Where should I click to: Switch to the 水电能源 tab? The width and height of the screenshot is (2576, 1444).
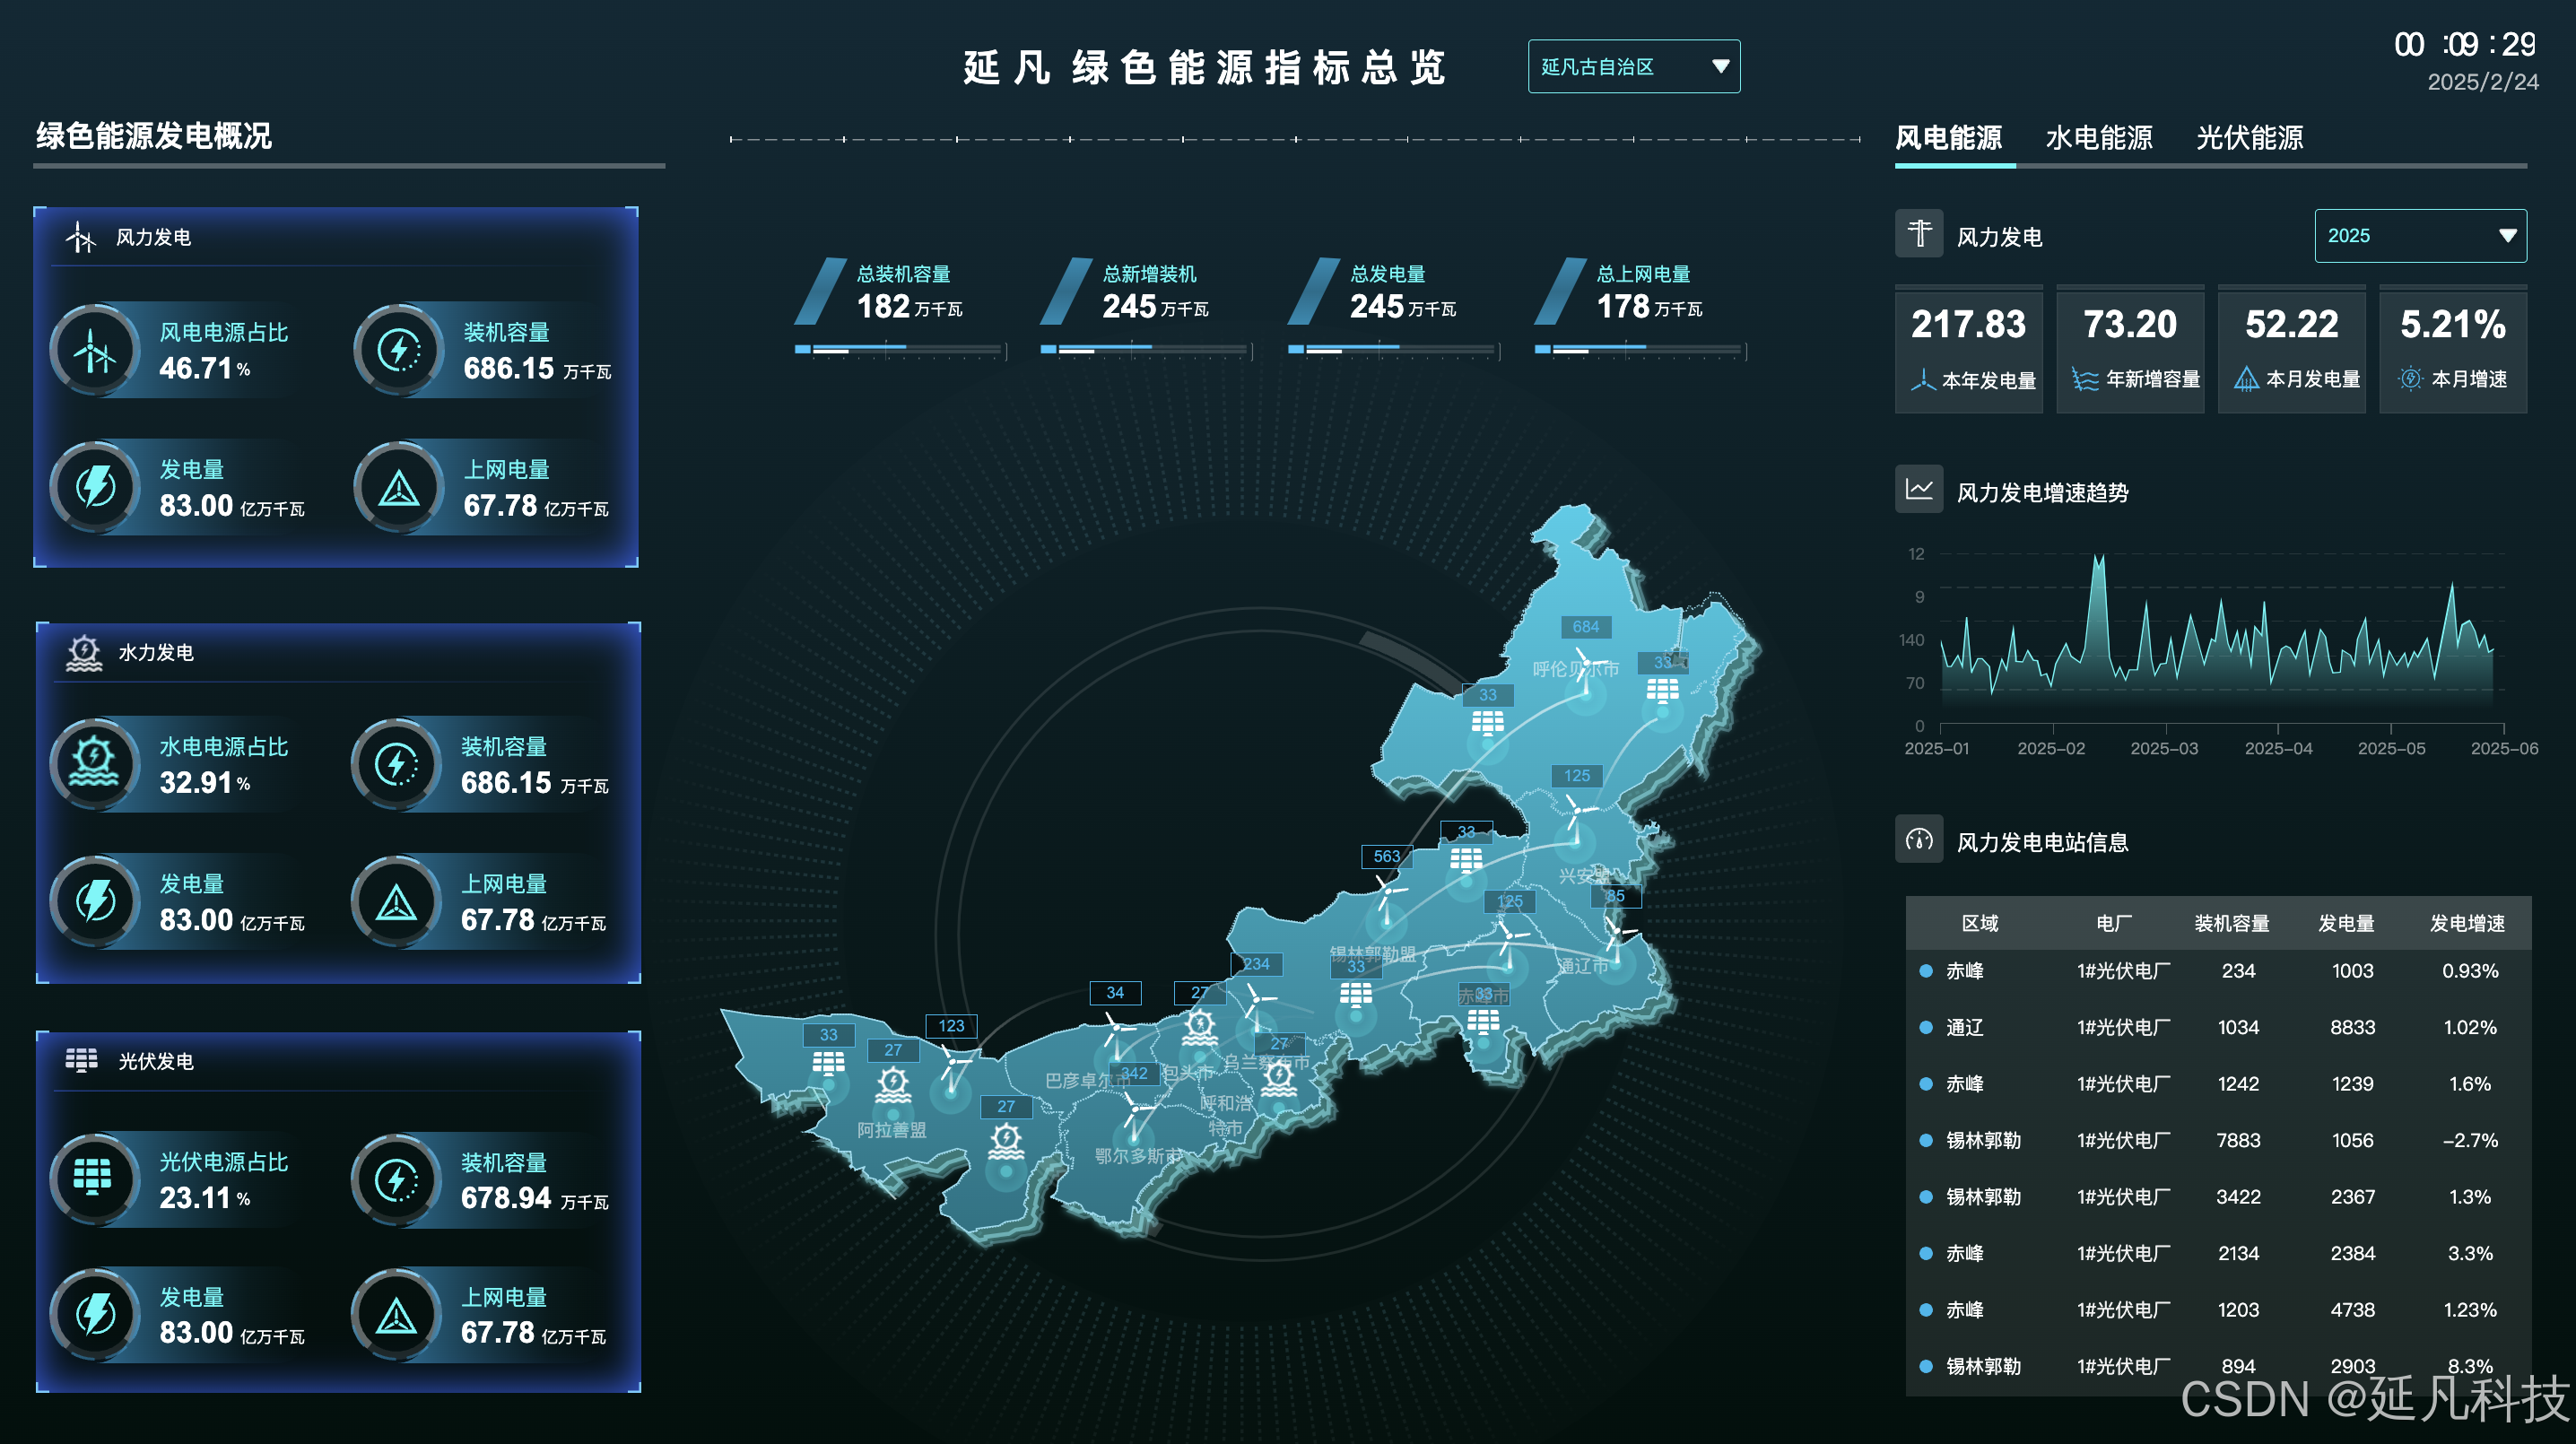pos(2098,138)
